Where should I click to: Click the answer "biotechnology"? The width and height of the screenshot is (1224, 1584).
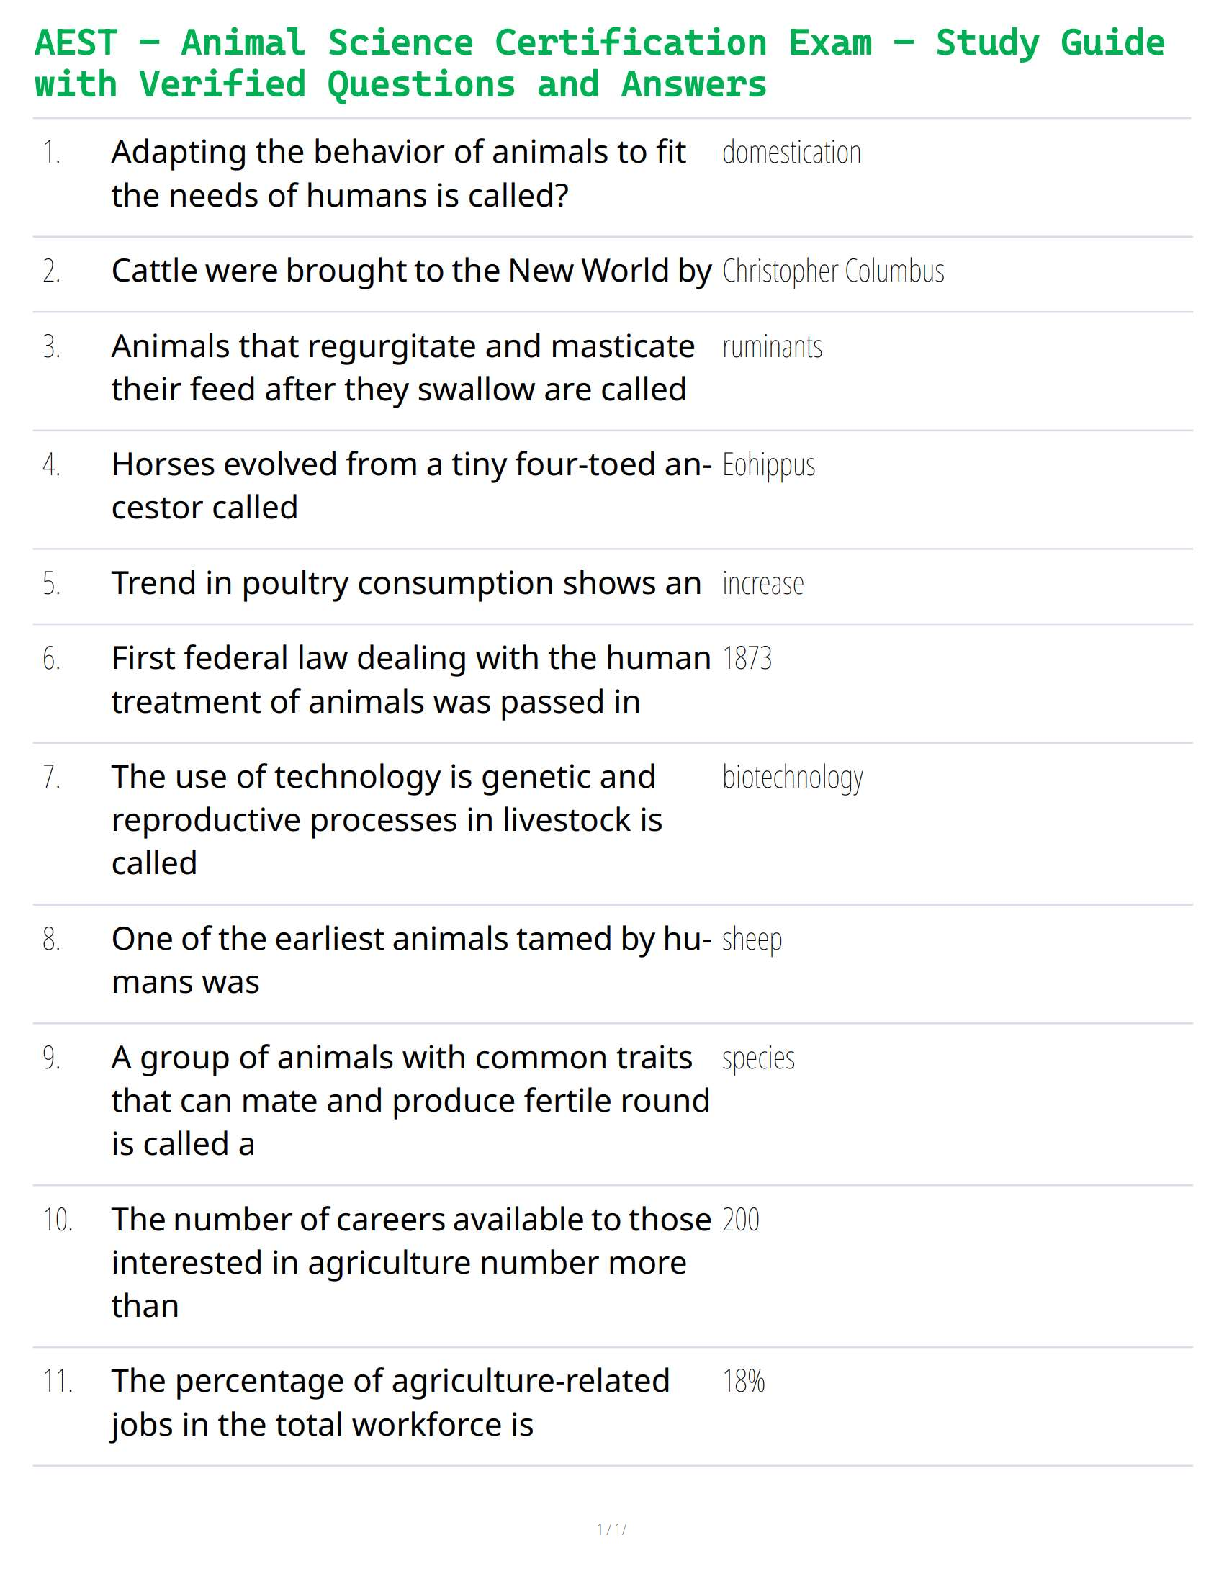(x=792, y=778)
